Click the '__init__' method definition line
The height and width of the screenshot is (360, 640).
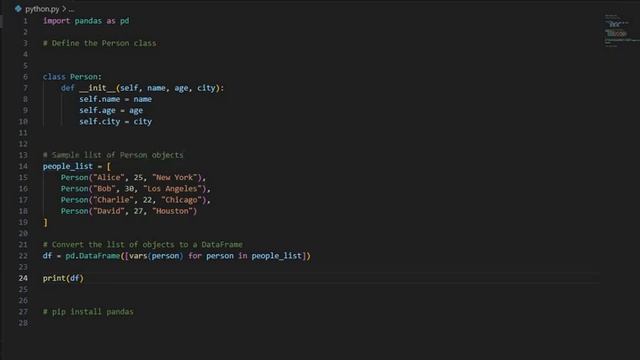point(142,88)
